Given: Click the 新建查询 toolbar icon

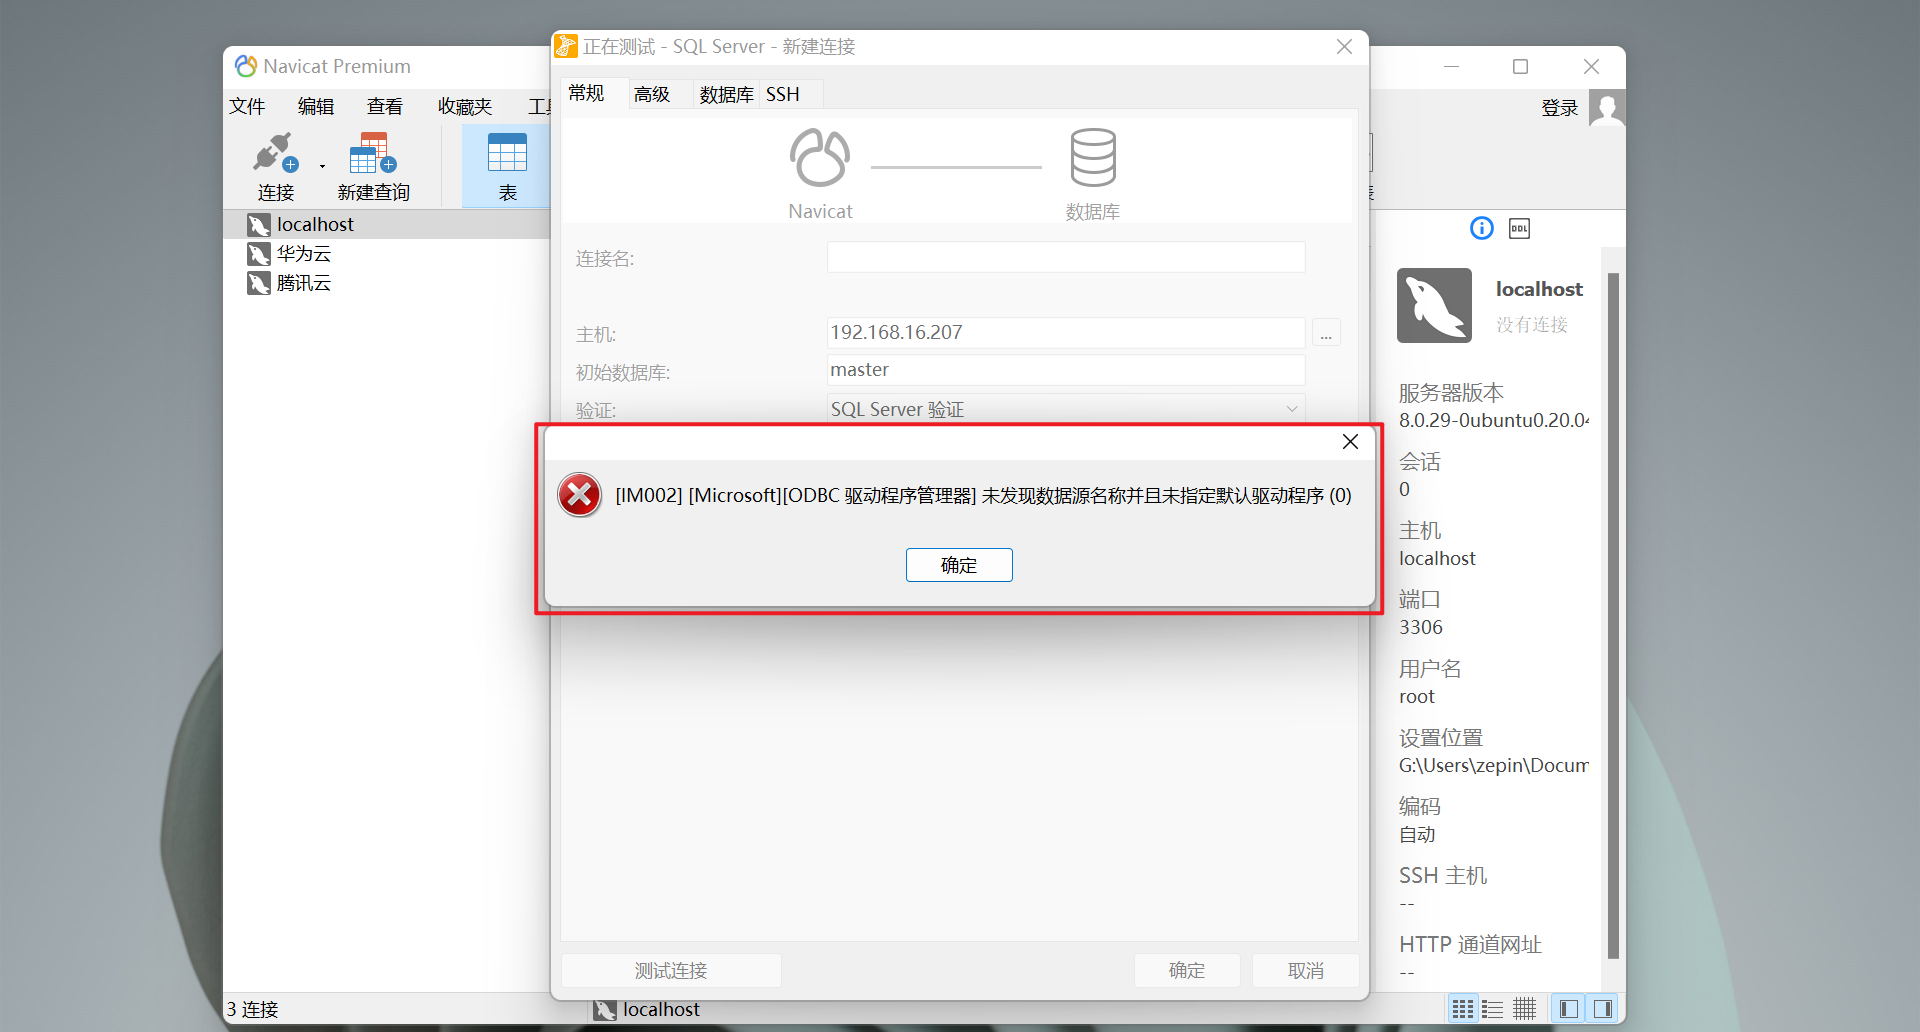Looking at the screenshot, I should (373, 153).
